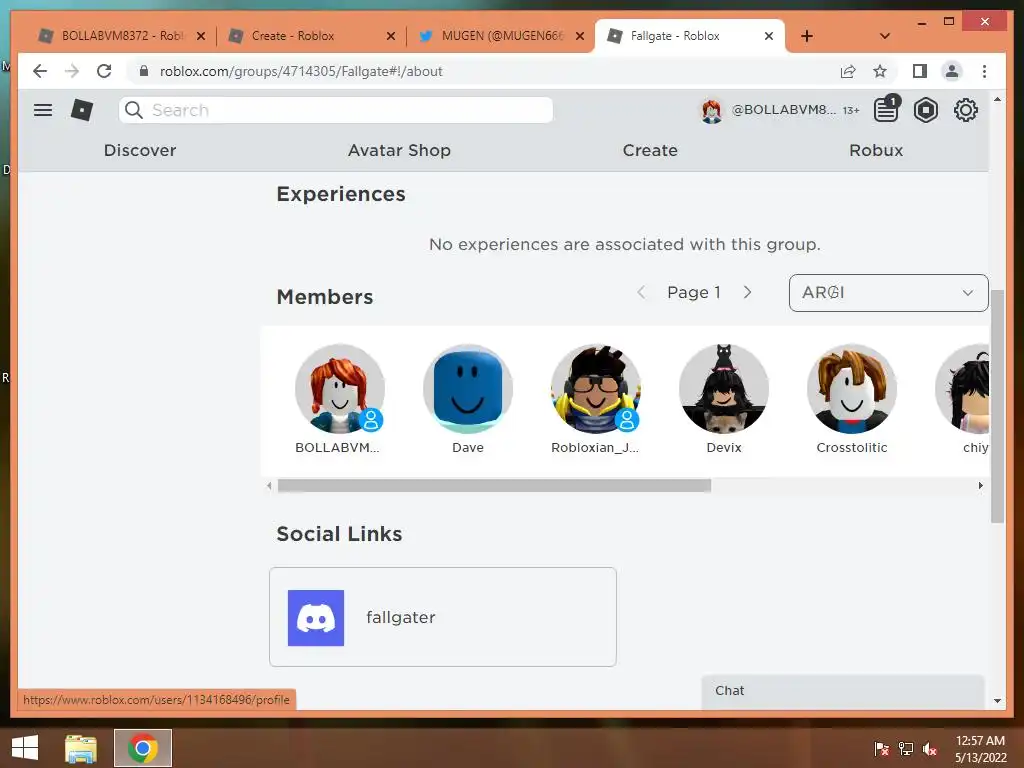Click the share page icon in address bar

[848, 71]
